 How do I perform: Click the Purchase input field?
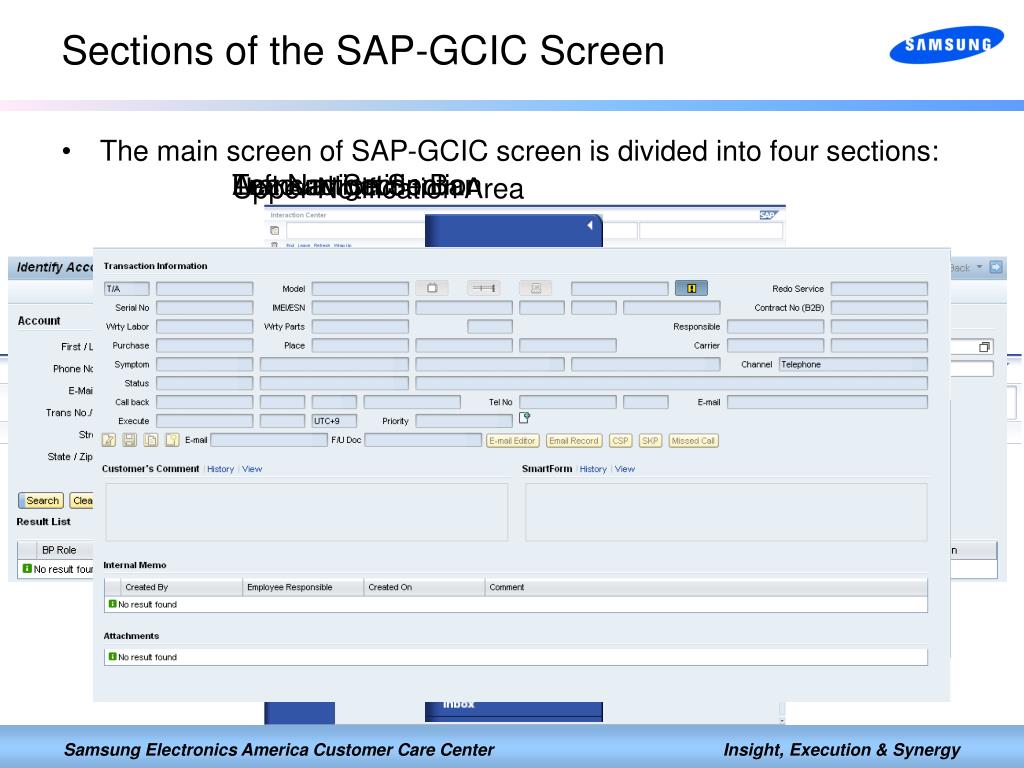tap(204, 345)
